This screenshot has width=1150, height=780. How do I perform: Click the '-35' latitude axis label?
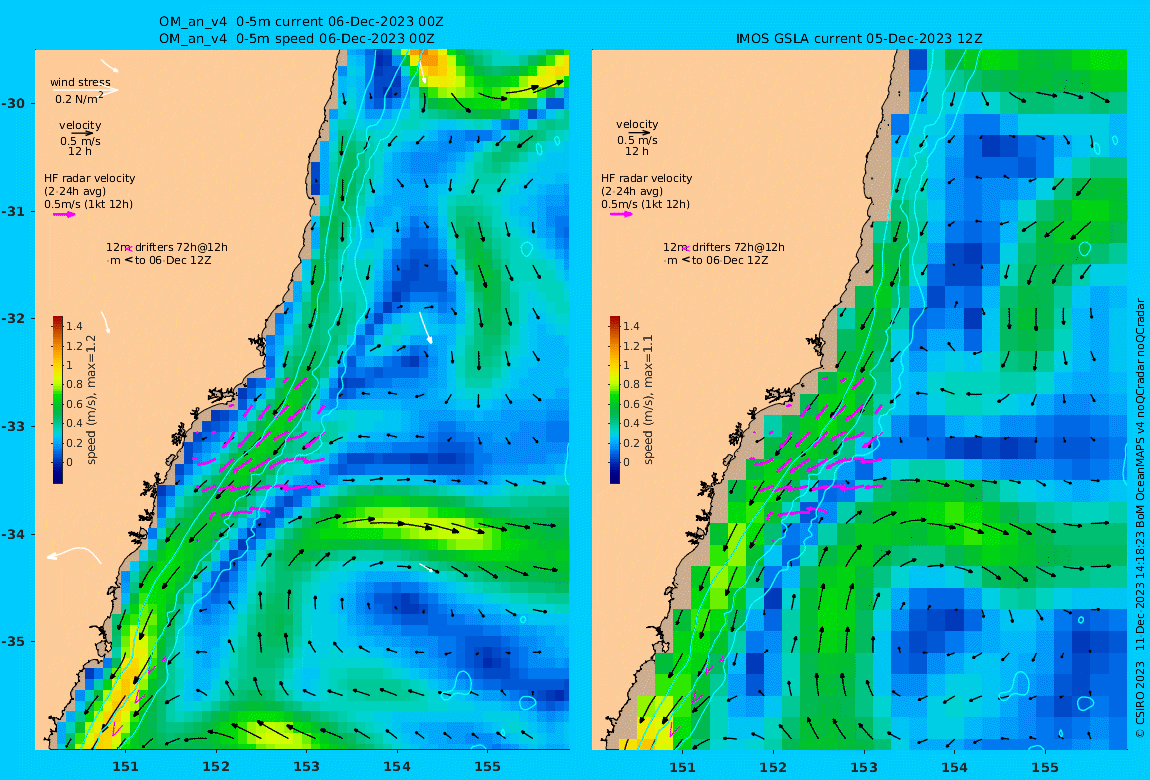click(x=13, y=641)
